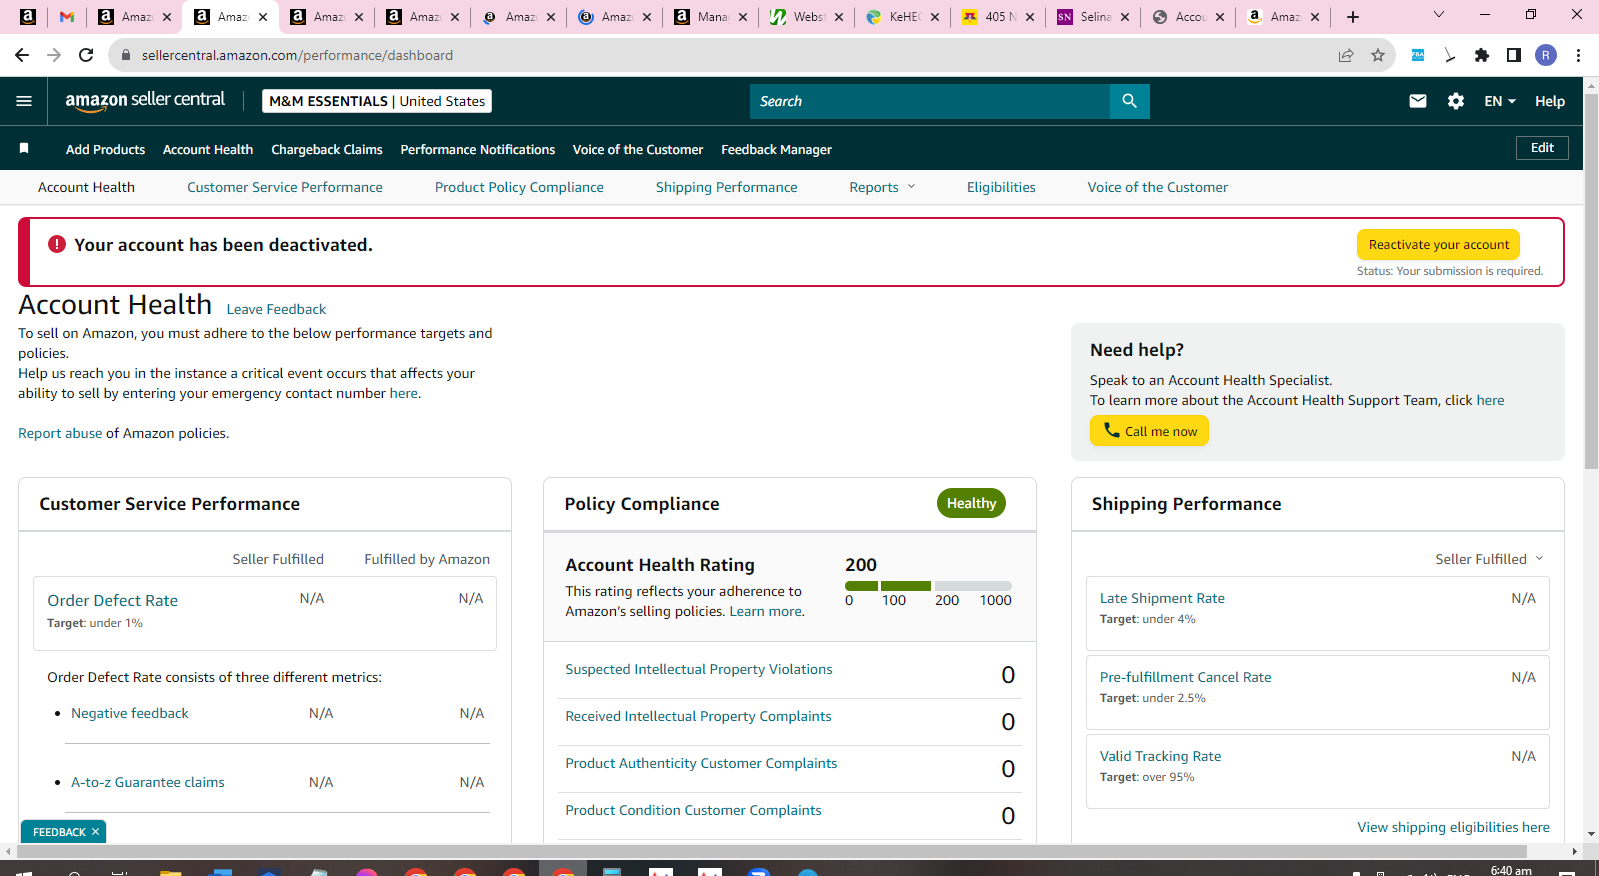Open the Seller Central hamburger menu
The width and height of the screenshot is (1599, 876).
24,101
